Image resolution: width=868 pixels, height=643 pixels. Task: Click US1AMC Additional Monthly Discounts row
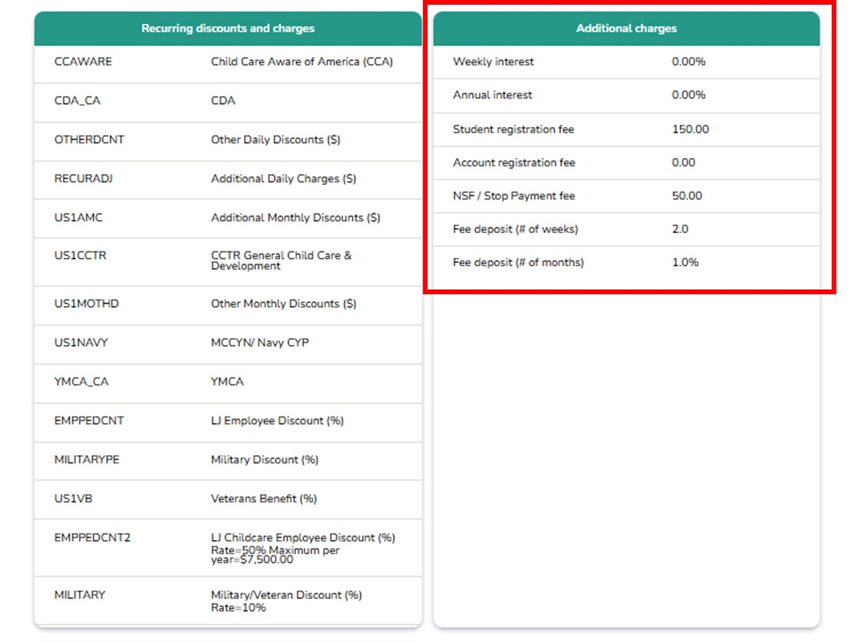pyautogui.click(x=228, y=217)
